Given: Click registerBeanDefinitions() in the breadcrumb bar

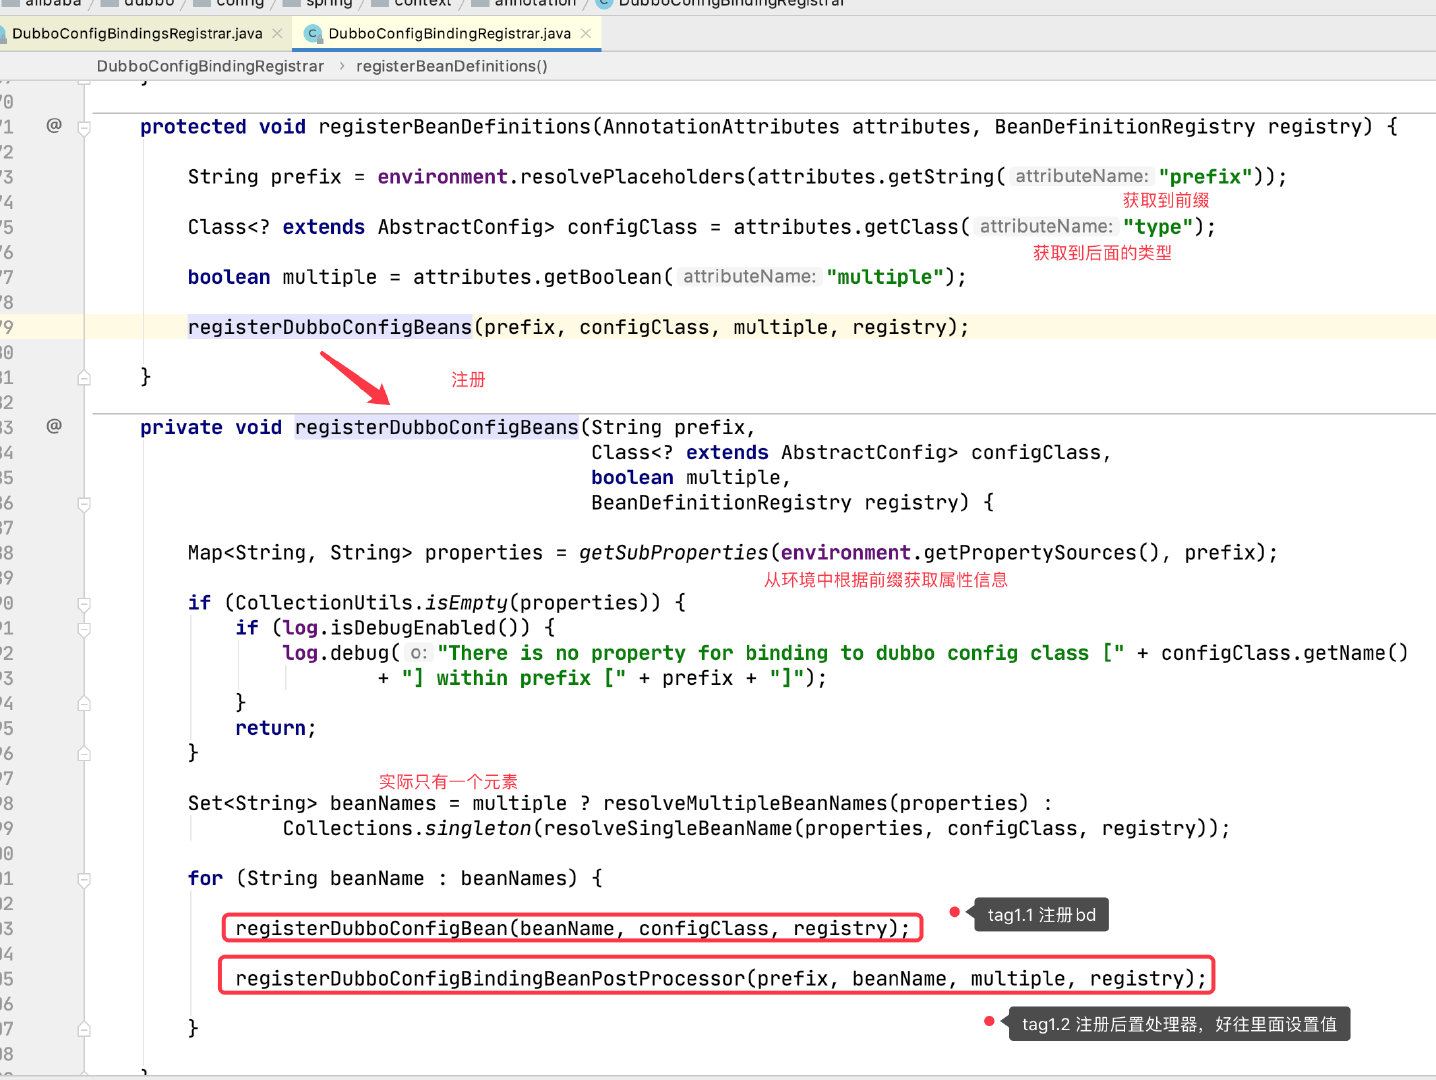Looking at the screenshot, I should click(x=452, y=66).
